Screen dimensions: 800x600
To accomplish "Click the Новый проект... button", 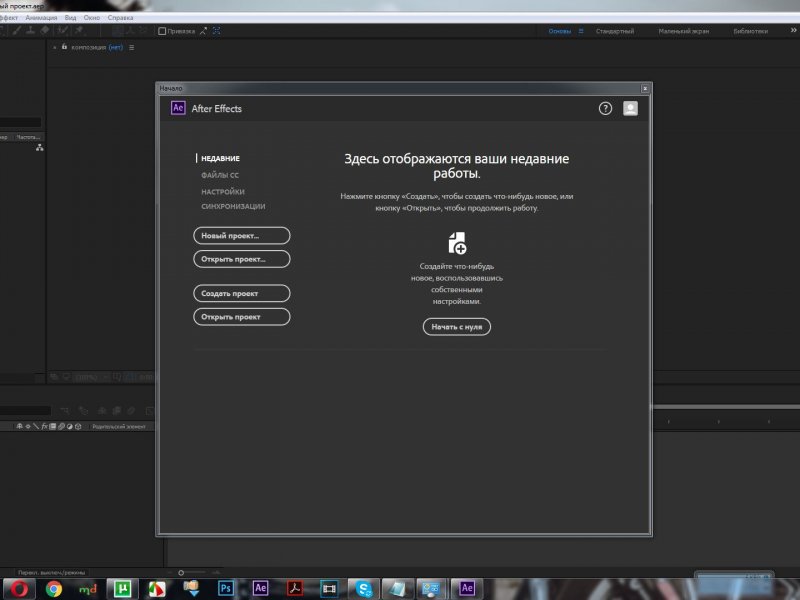I will click(x=242, y=236).
